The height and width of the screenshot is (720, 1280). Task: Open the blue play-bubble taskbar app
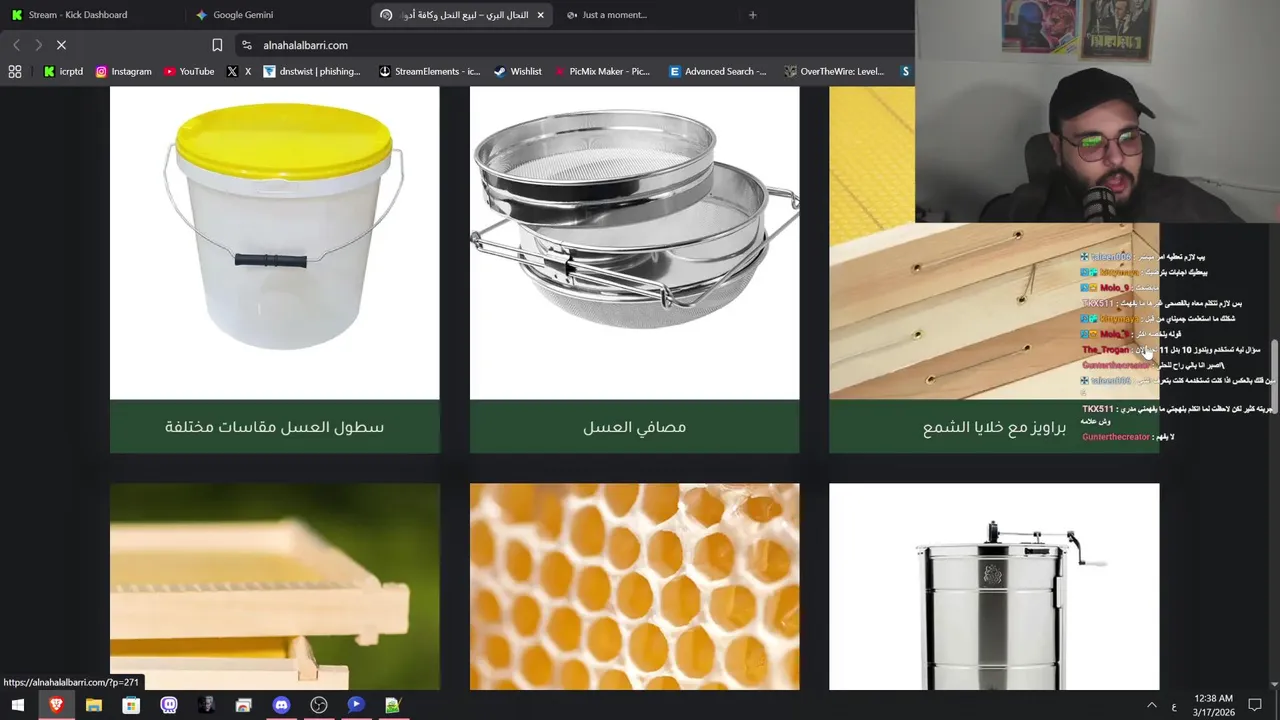tap(356, 705)
